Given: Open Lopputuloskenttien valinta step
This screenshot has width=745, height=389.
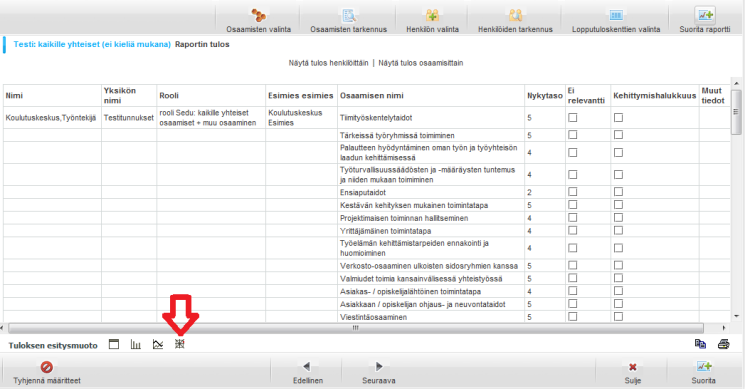Looking at the screenshot, I should tap(616, 20).
